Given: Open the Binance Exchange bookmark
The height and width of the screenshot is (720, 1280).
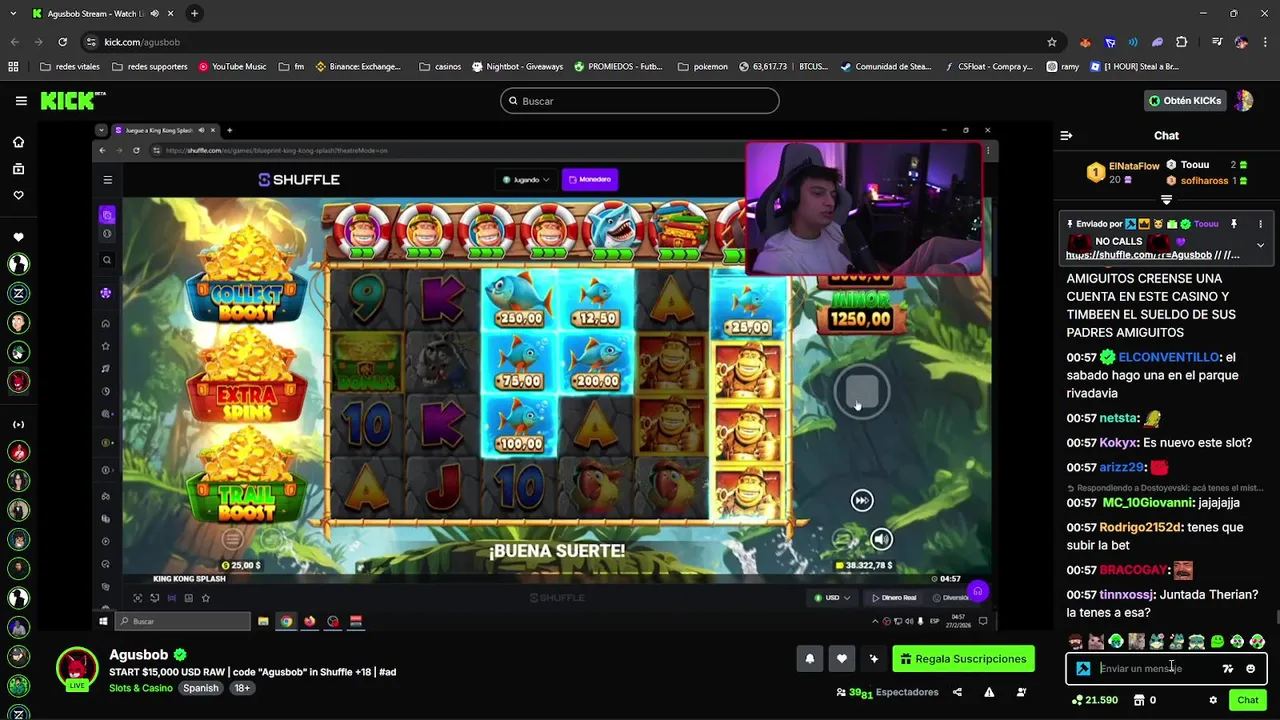Looking at the screenshot, I should [x=358, y=67].
